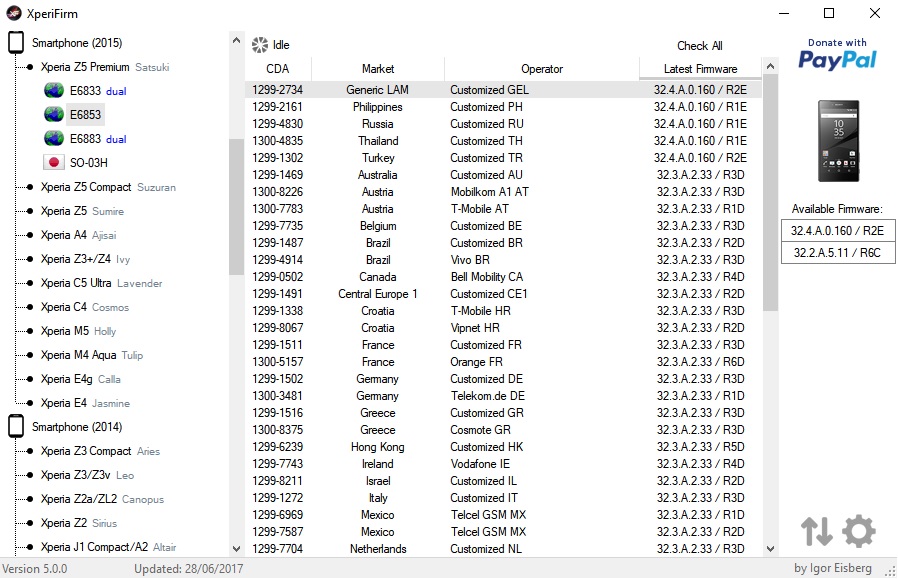Select the Netherlands Customized NL row
The height and width of the screenshot is (579, 898).
[x=504, y=549]
